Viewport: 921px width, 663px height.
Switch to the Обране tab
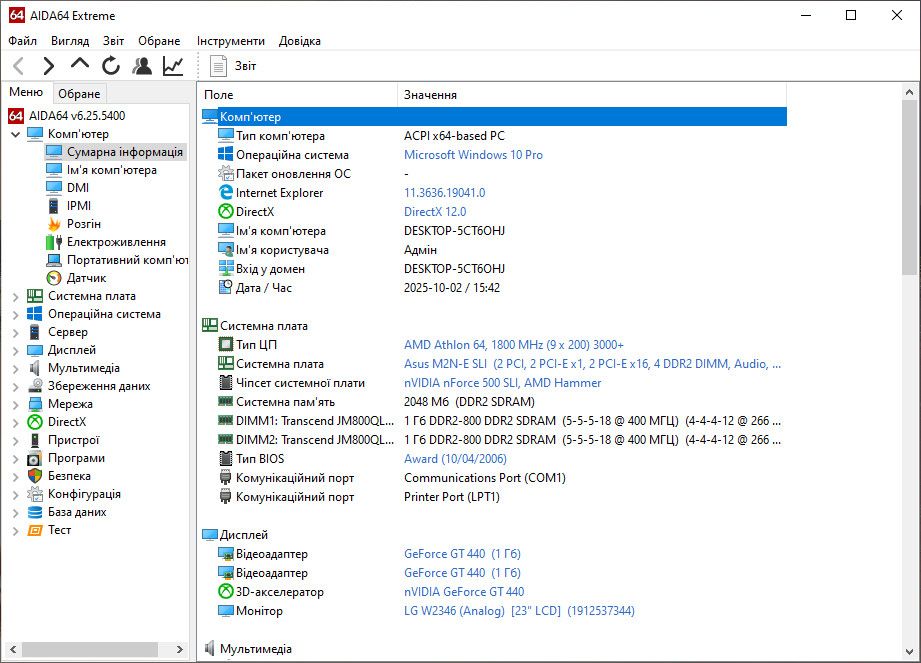[79, 94]
